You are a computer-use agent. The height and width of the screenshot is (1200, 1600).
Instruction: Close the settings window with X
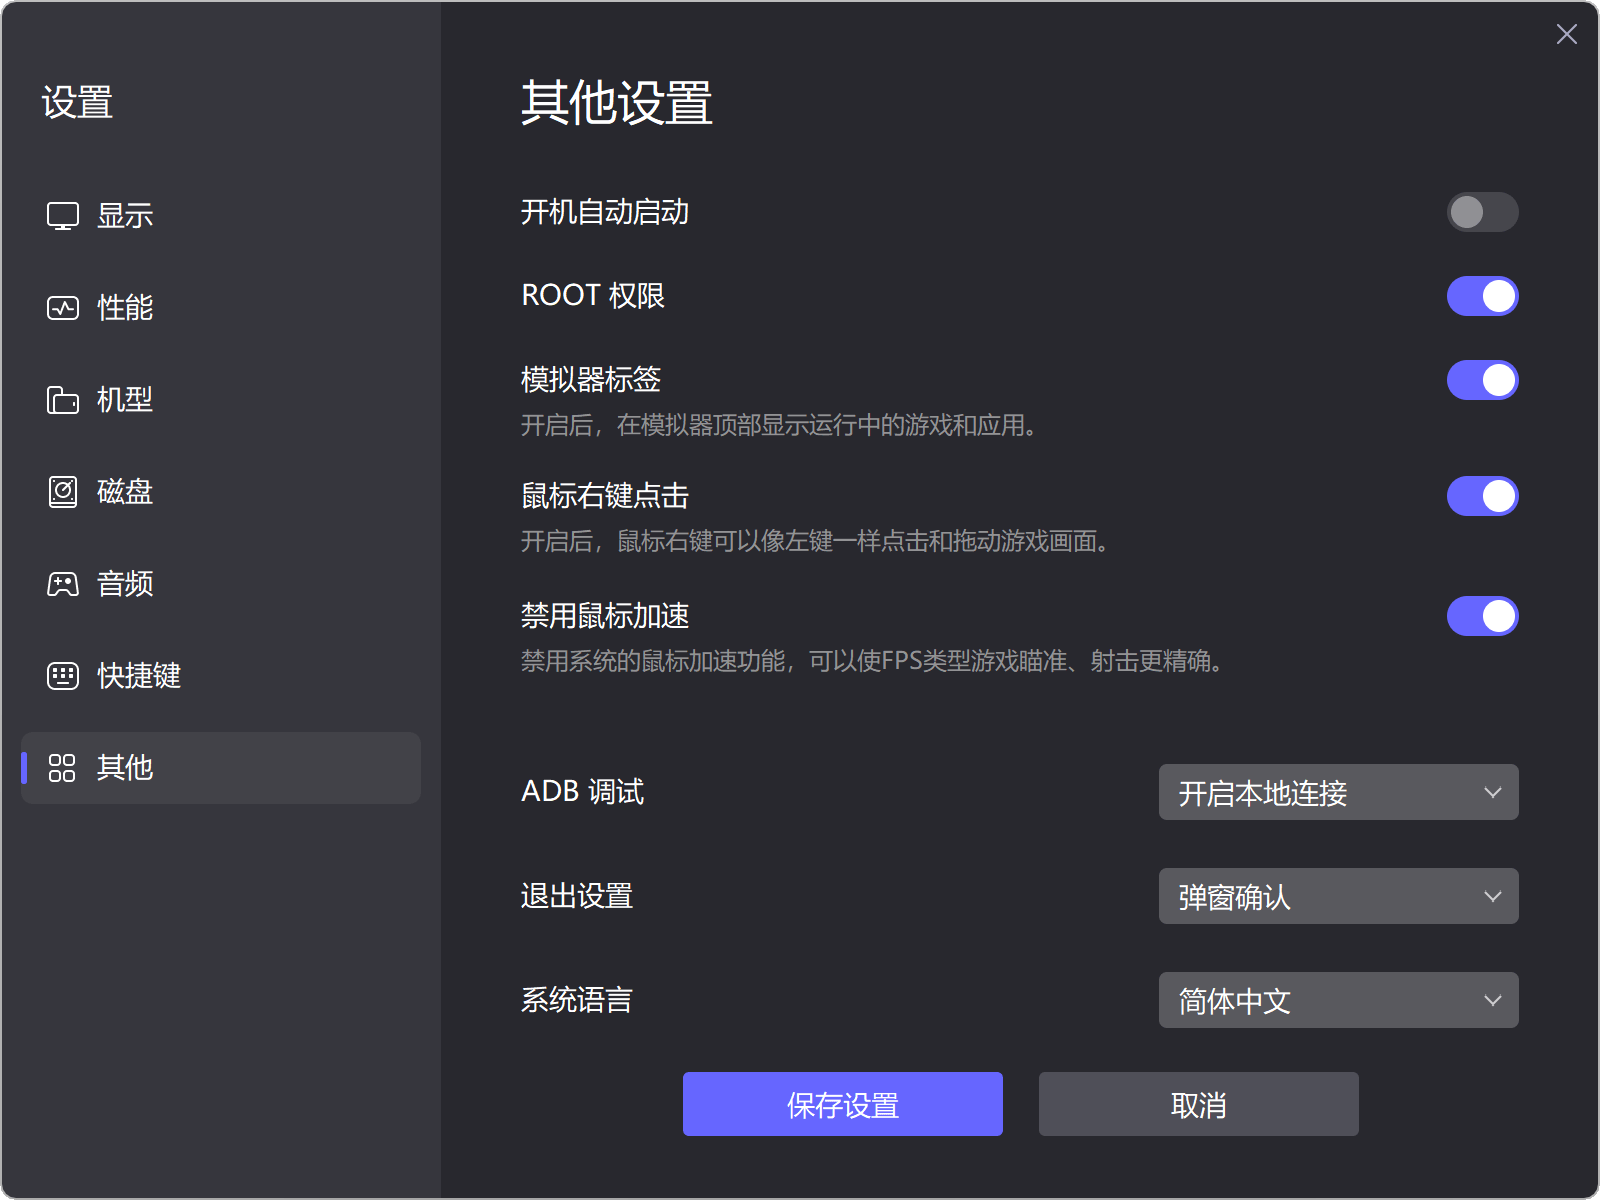[1565, 34]
